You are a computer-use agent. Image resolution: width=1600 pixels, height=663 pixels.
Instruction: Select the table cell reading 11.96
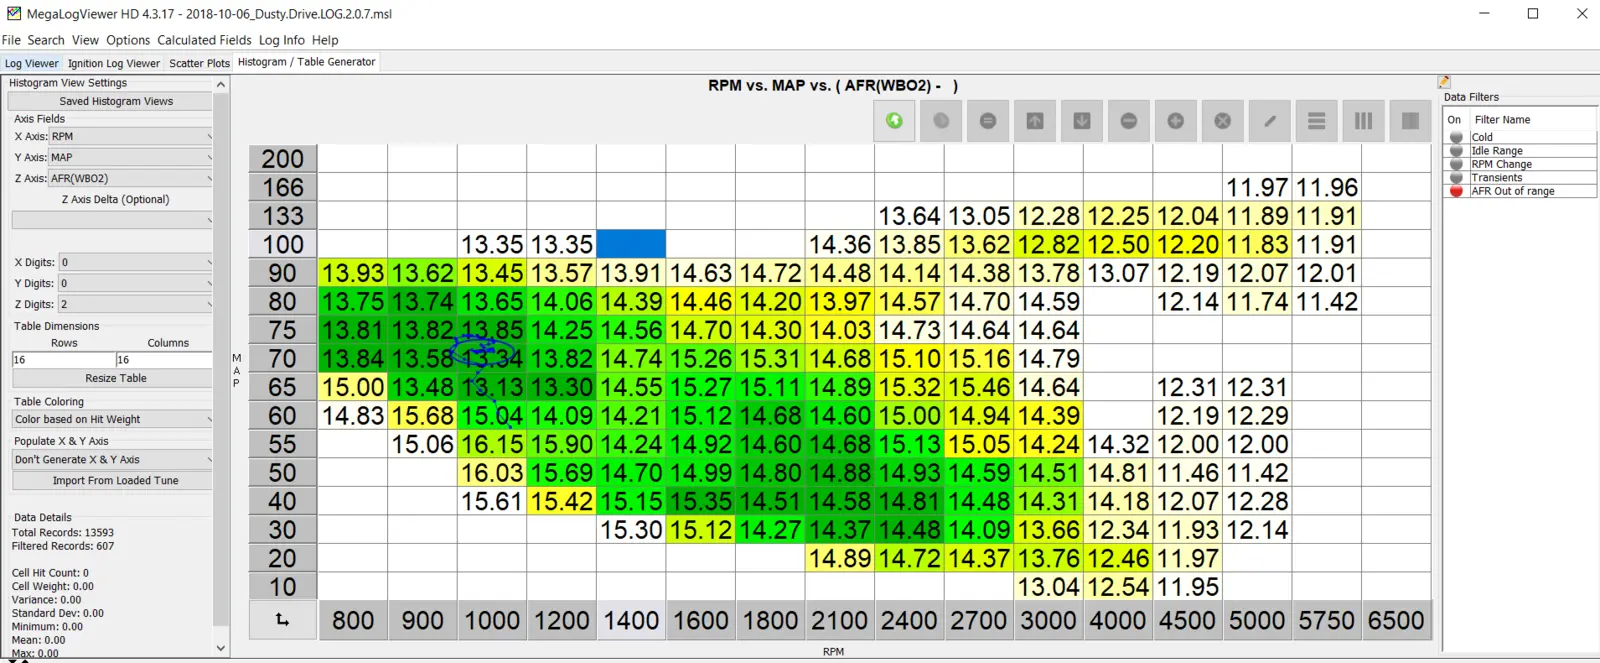1327,187
